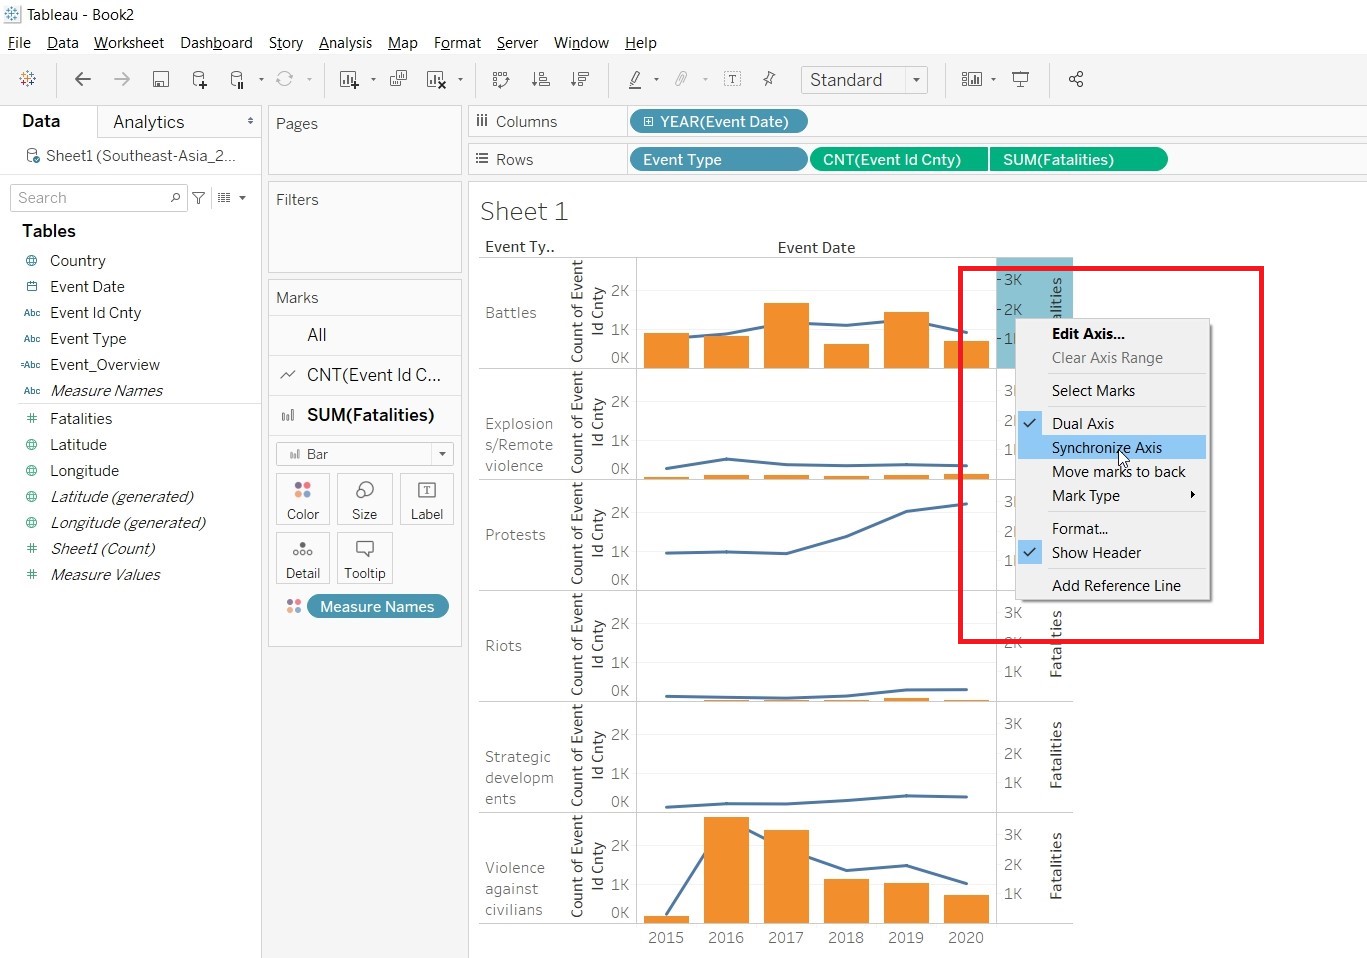Image resolution: width=1367 pixels, height=958 pixels.
Task: Click the Sort ascending toolbar icon
Action: pos(540,80)
